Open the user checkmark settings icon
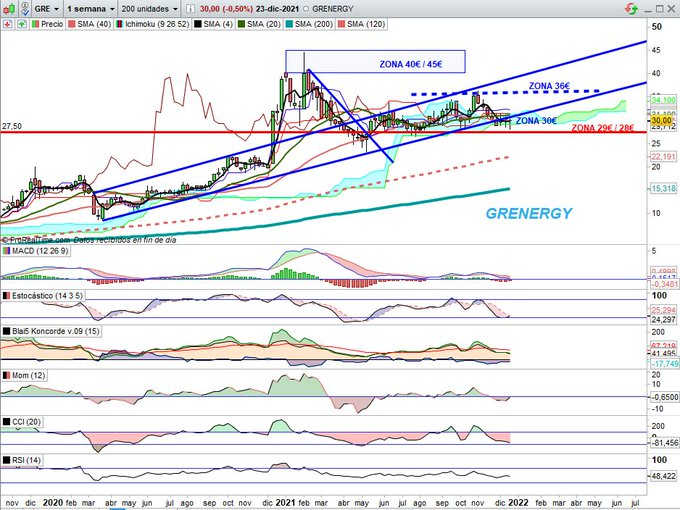This screenshot has height=510, width=680. (25, 8)
